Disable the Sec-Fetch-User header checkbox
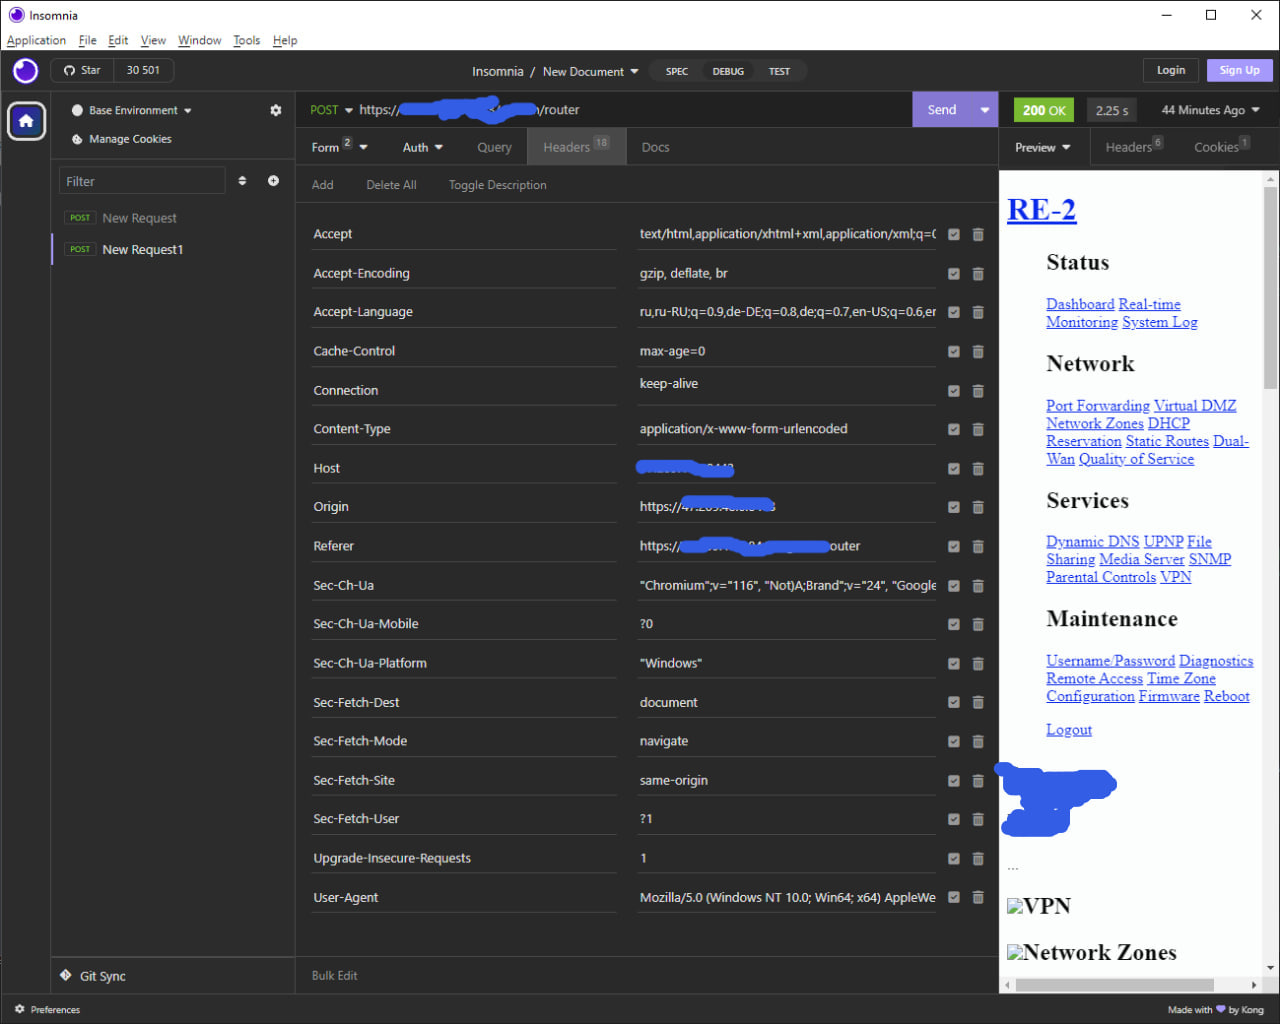Viewport: 1280px width, 1024px height. pos(954,819)
